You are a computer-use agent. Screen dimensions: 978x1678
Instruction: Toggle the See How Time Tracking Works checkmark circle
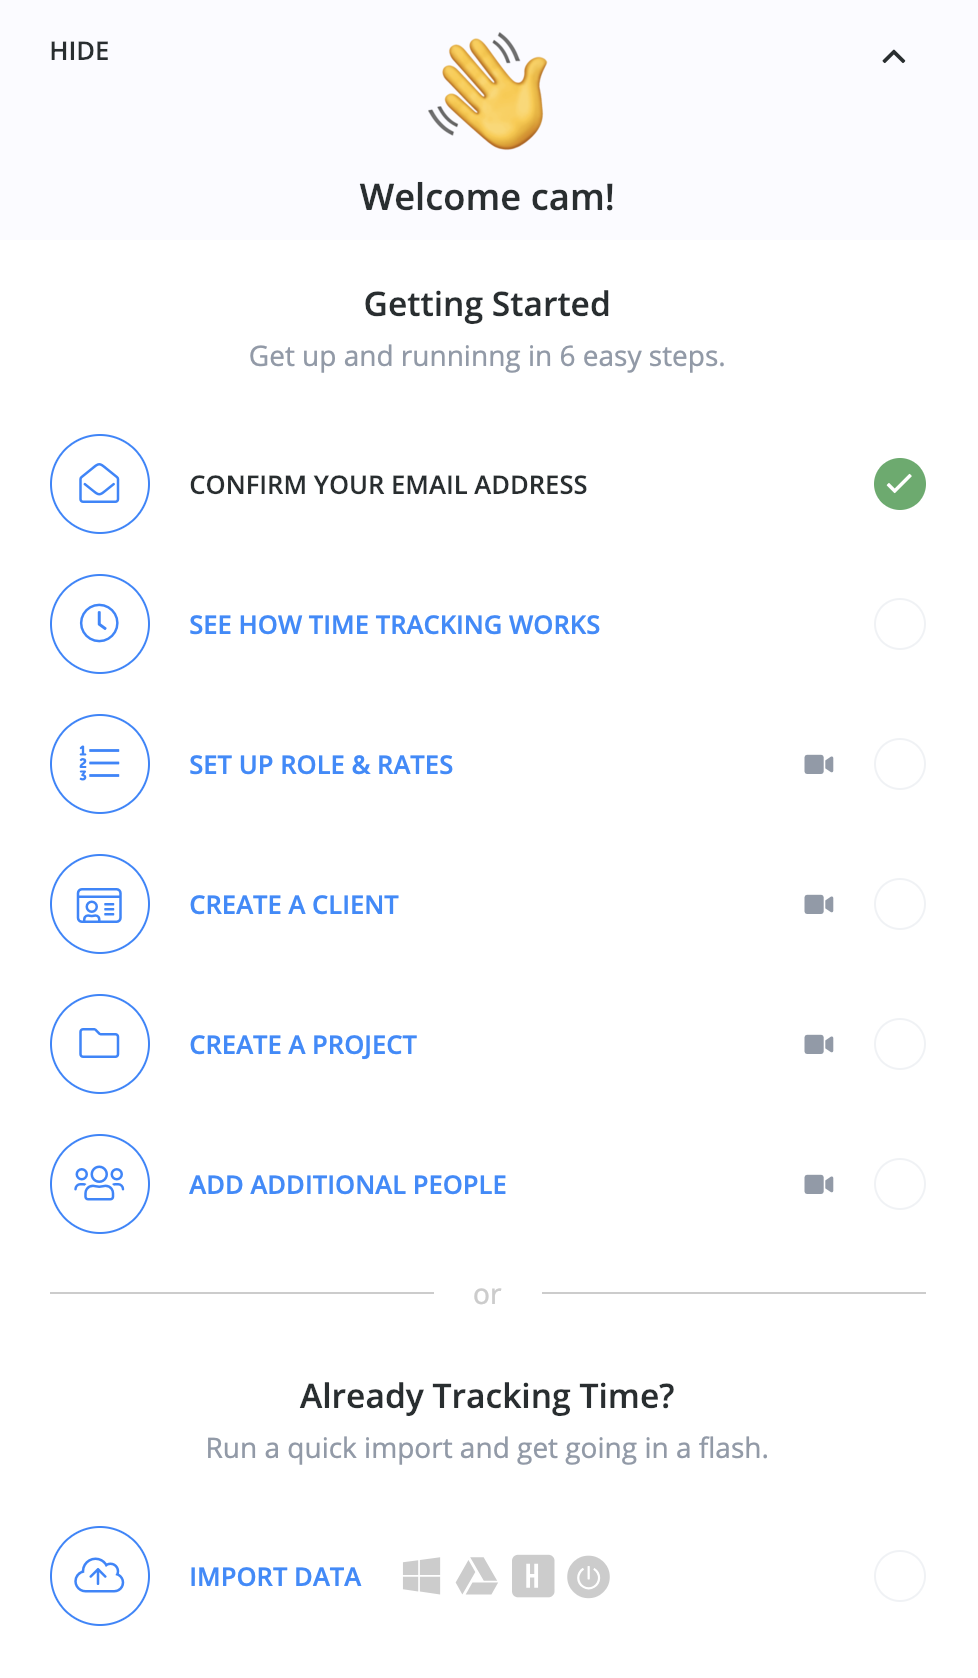click(900, 624)
